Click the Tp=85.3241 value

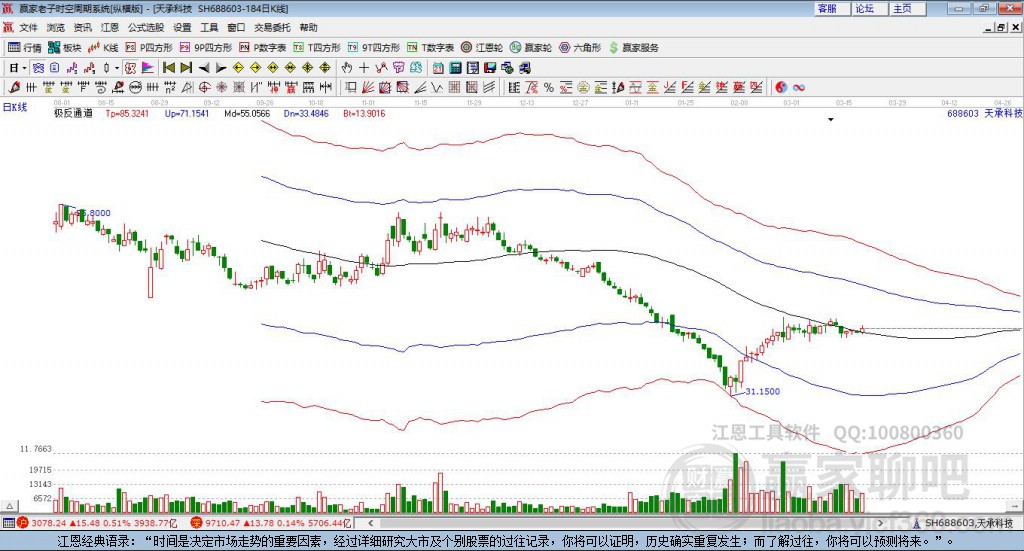(x=127, y=114)
